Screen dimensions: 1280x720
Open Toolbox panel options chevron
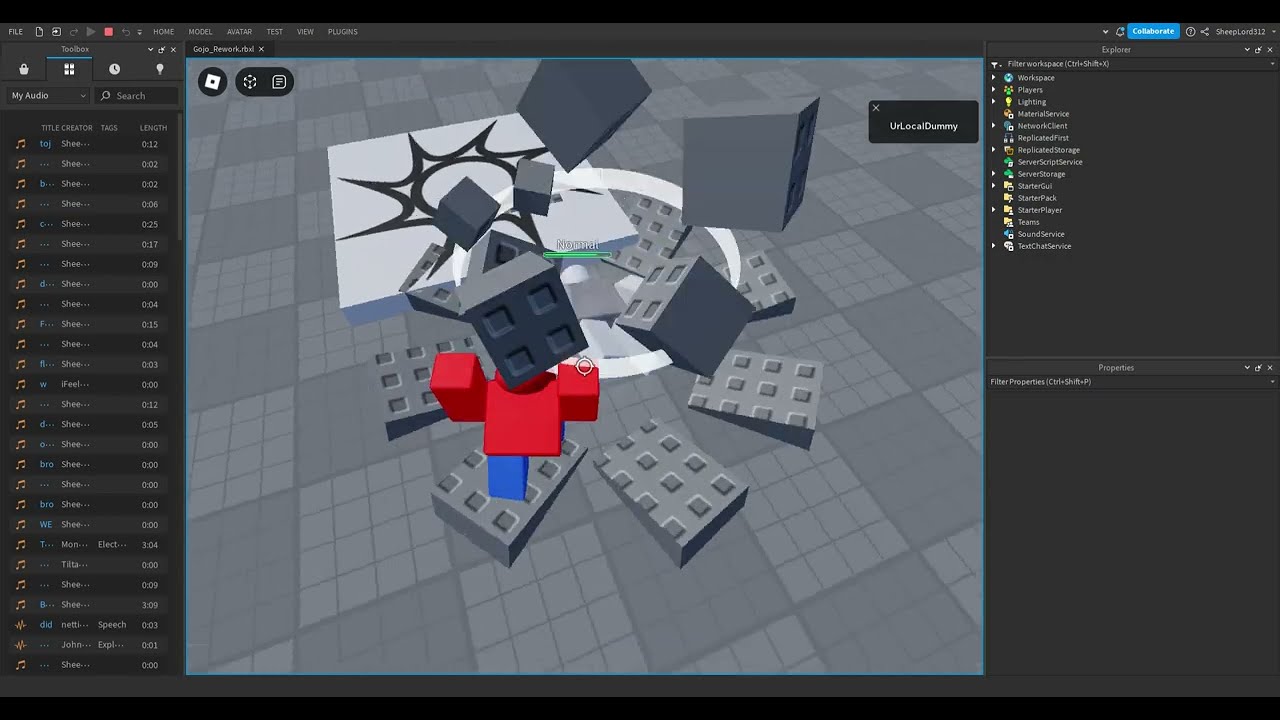151,49
